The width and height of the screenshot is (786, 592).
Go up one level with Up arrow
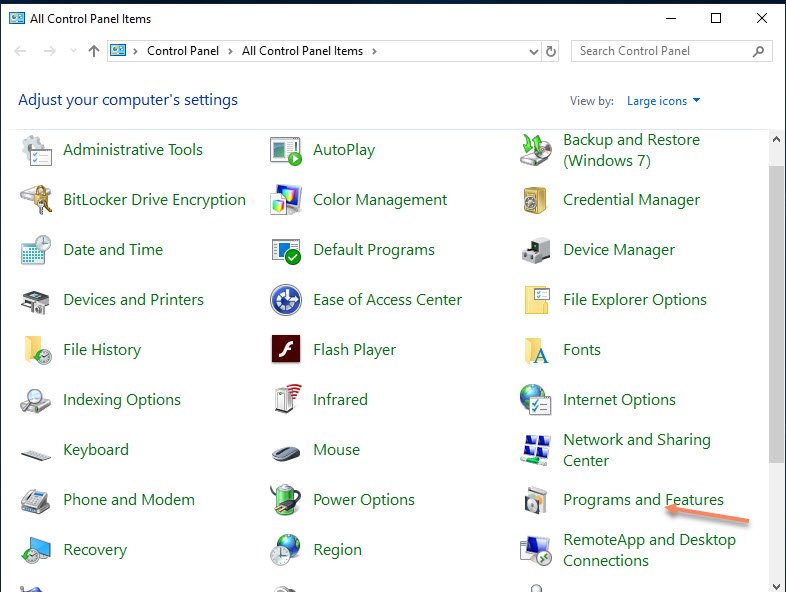[x=94, y=51]
